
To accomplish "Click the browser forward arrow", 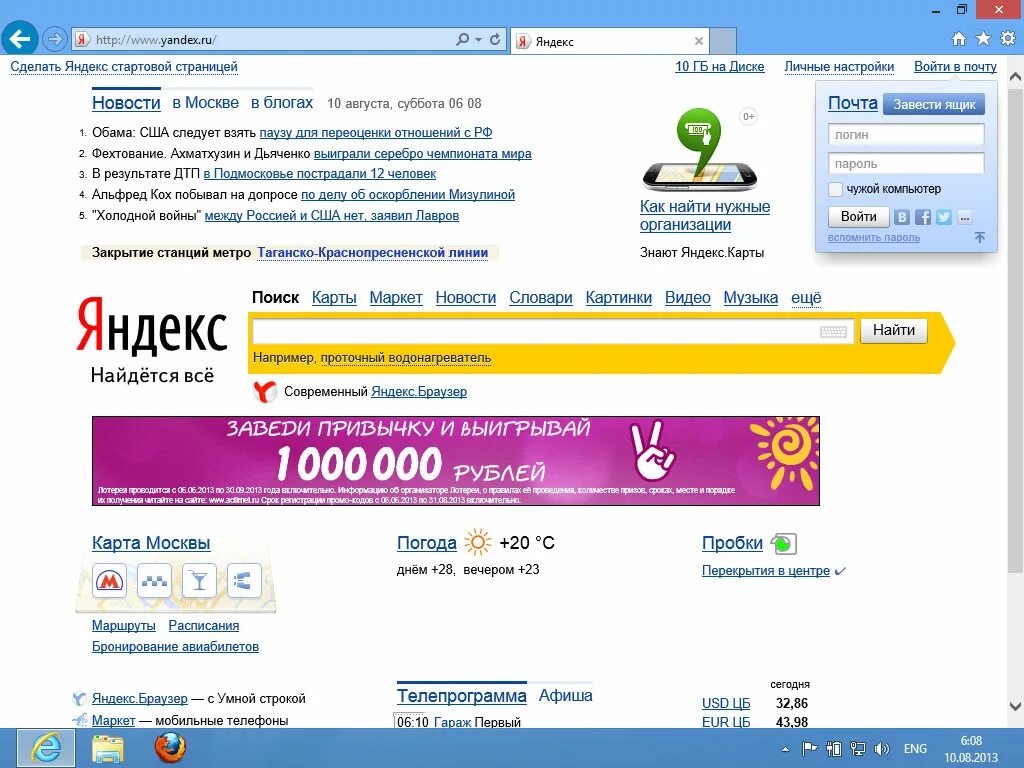I will click(x=55, y=40).
